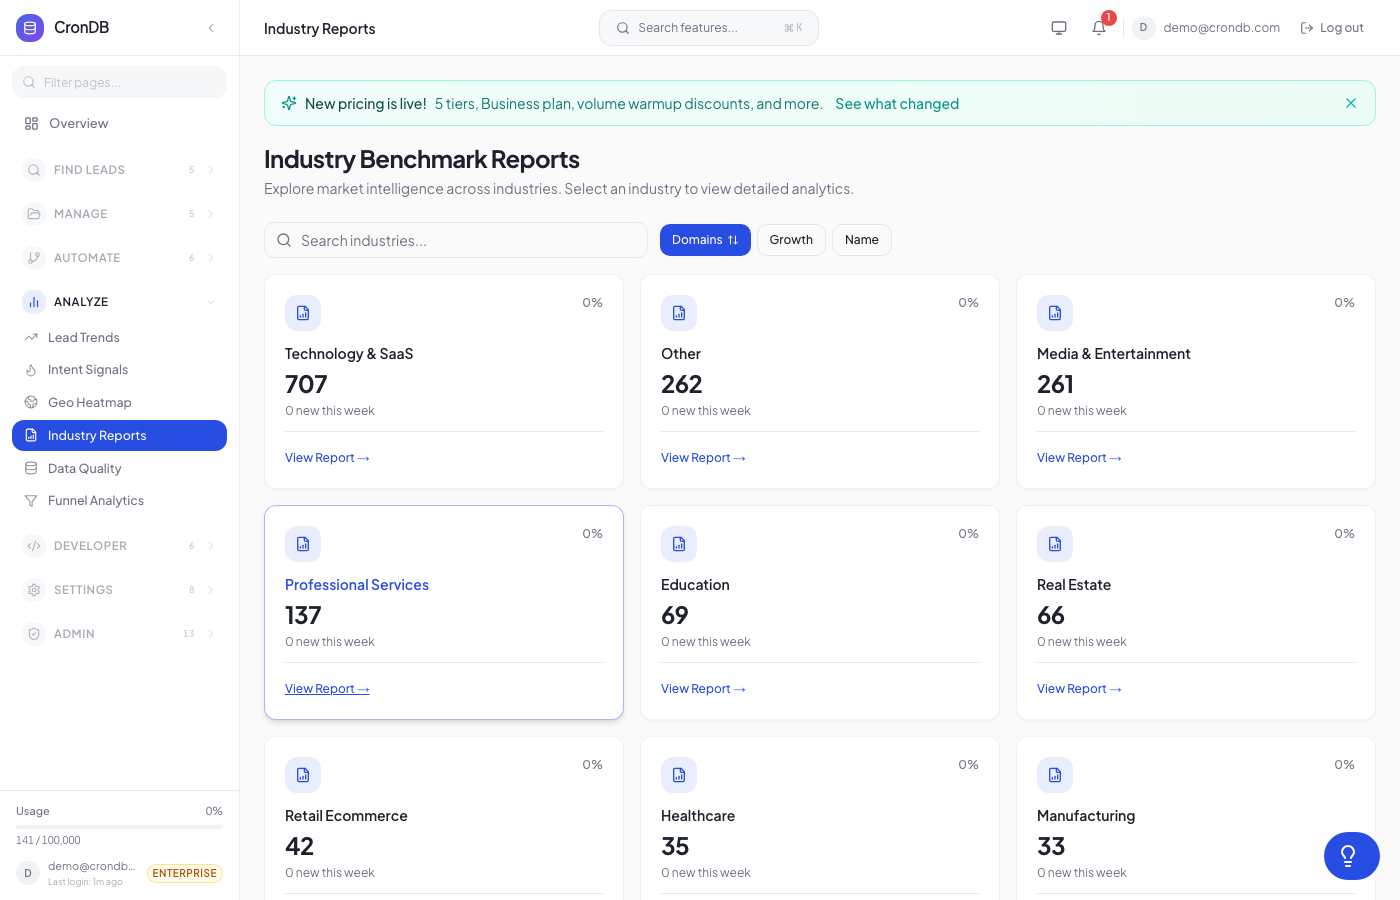1400x900 pixels.
Task: Click Media & Entertainment report icon
Action: (1055, 313)
